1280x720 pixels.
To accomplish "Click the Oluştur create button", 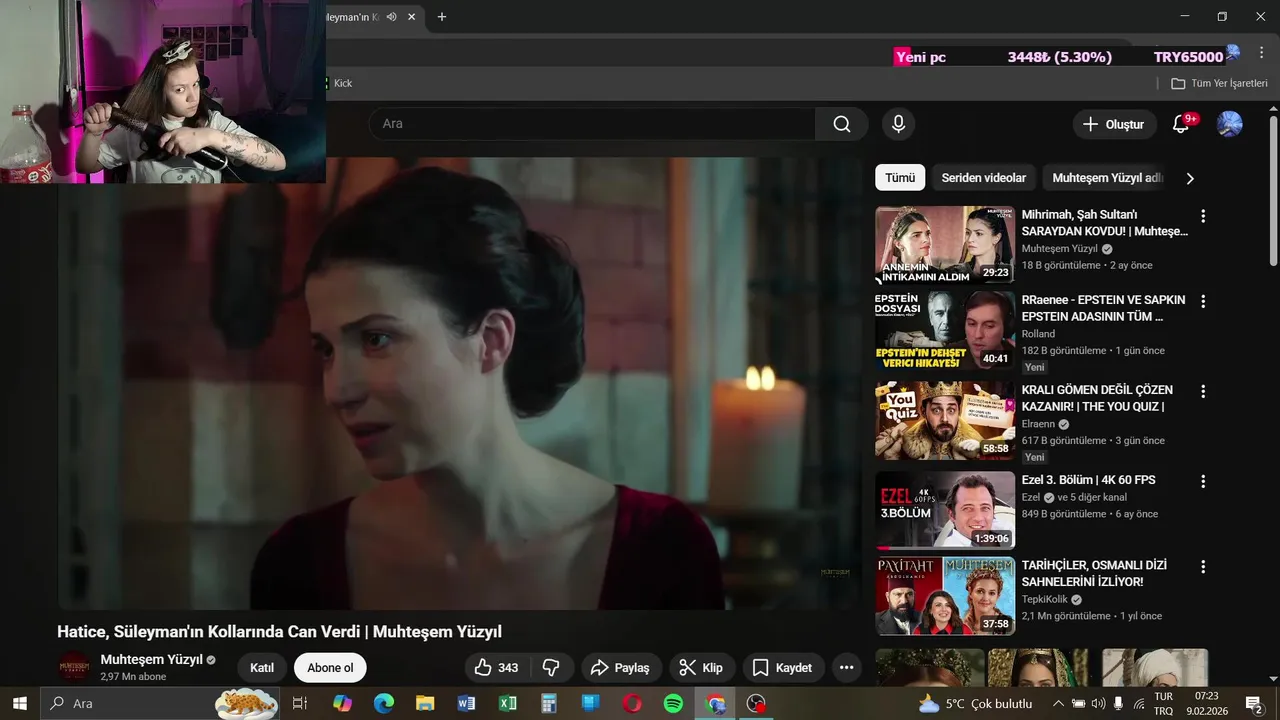I will (x=1115, y=124).
